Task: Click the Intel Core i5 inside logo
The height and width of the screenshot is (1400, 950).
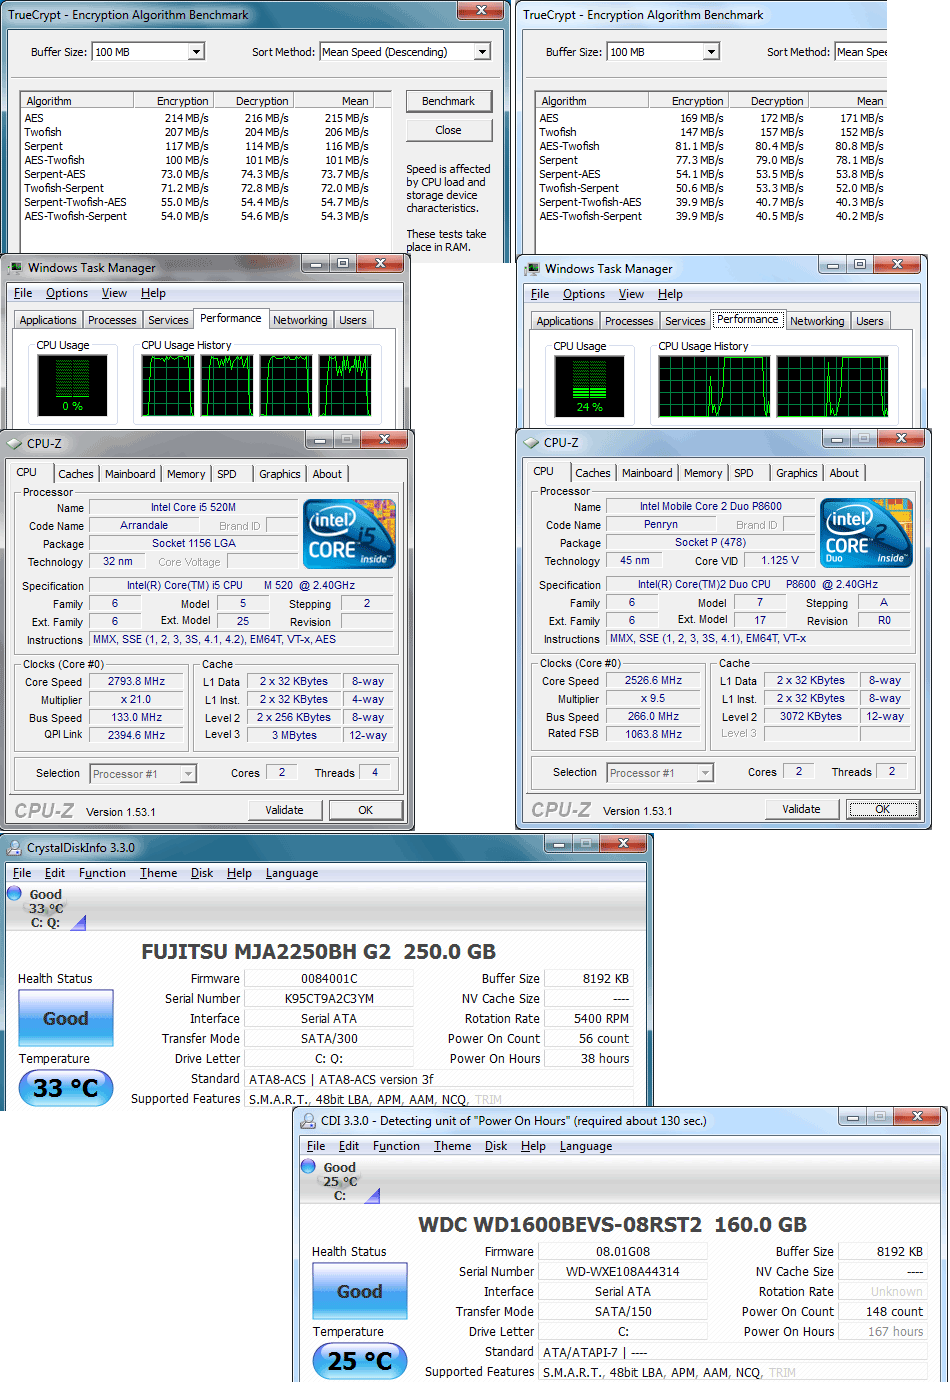Action: point(350,535)
